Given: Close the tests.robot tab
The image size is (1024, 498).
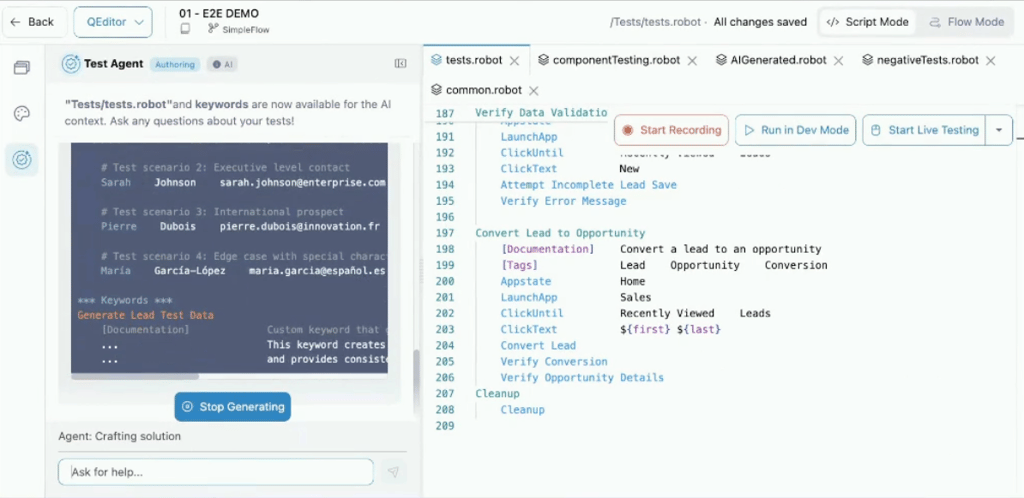Looking at the screenshot, I should tap(515, 61).
